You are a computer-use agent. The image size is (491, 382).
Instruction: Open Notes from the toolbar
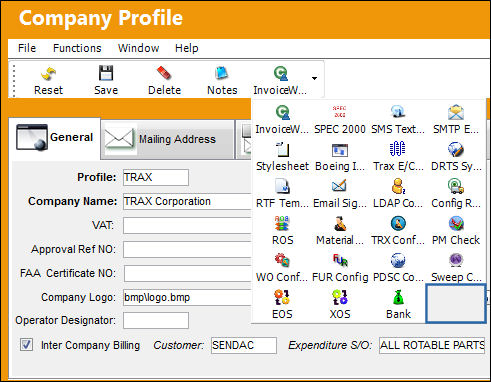pos(222,80)
